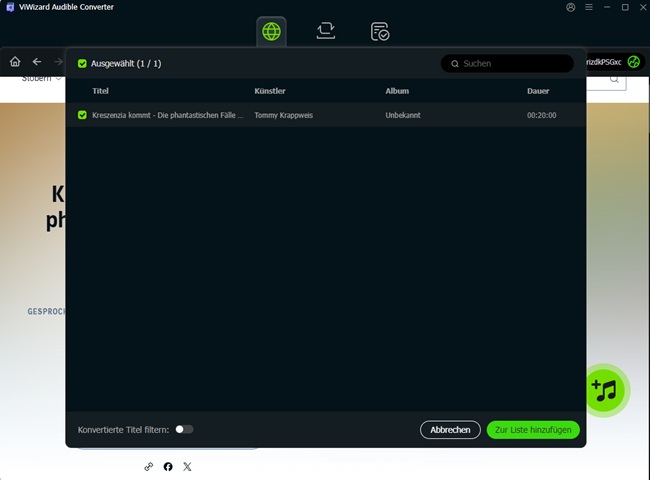Click the Unbekannt album cell
Viewport: 650px width, 480px height.
[x=403, y=115]
